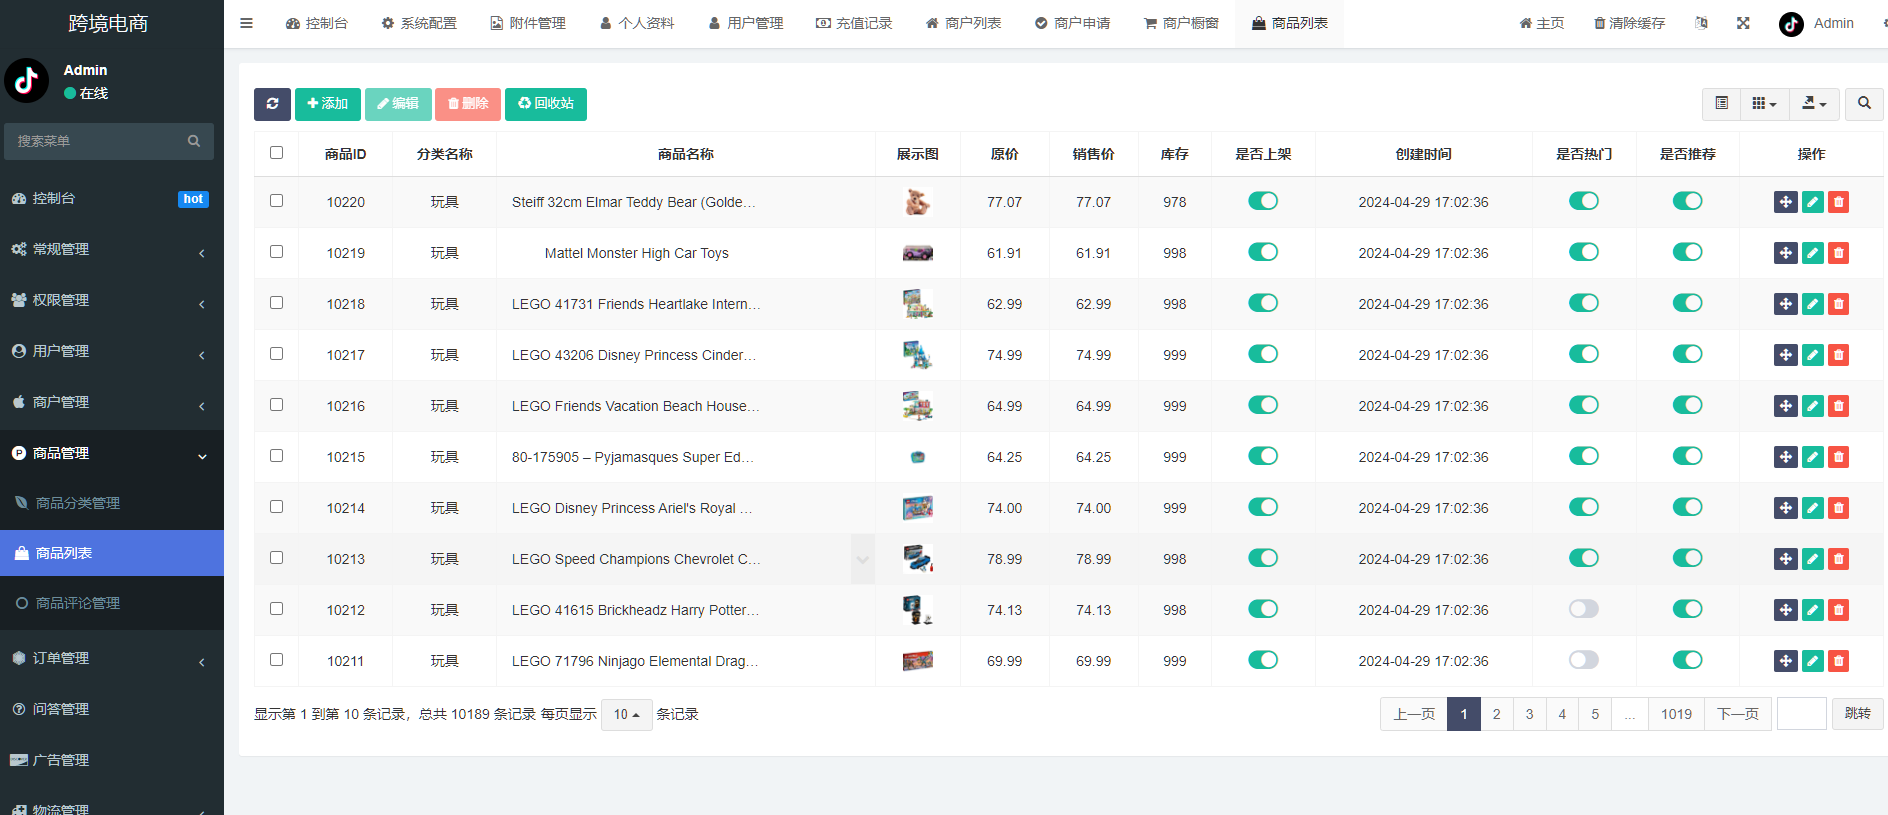Screen dimensions: 1888x815
Task: Click edit pencil icon for product 10213
Action: tap(1813, 559)
